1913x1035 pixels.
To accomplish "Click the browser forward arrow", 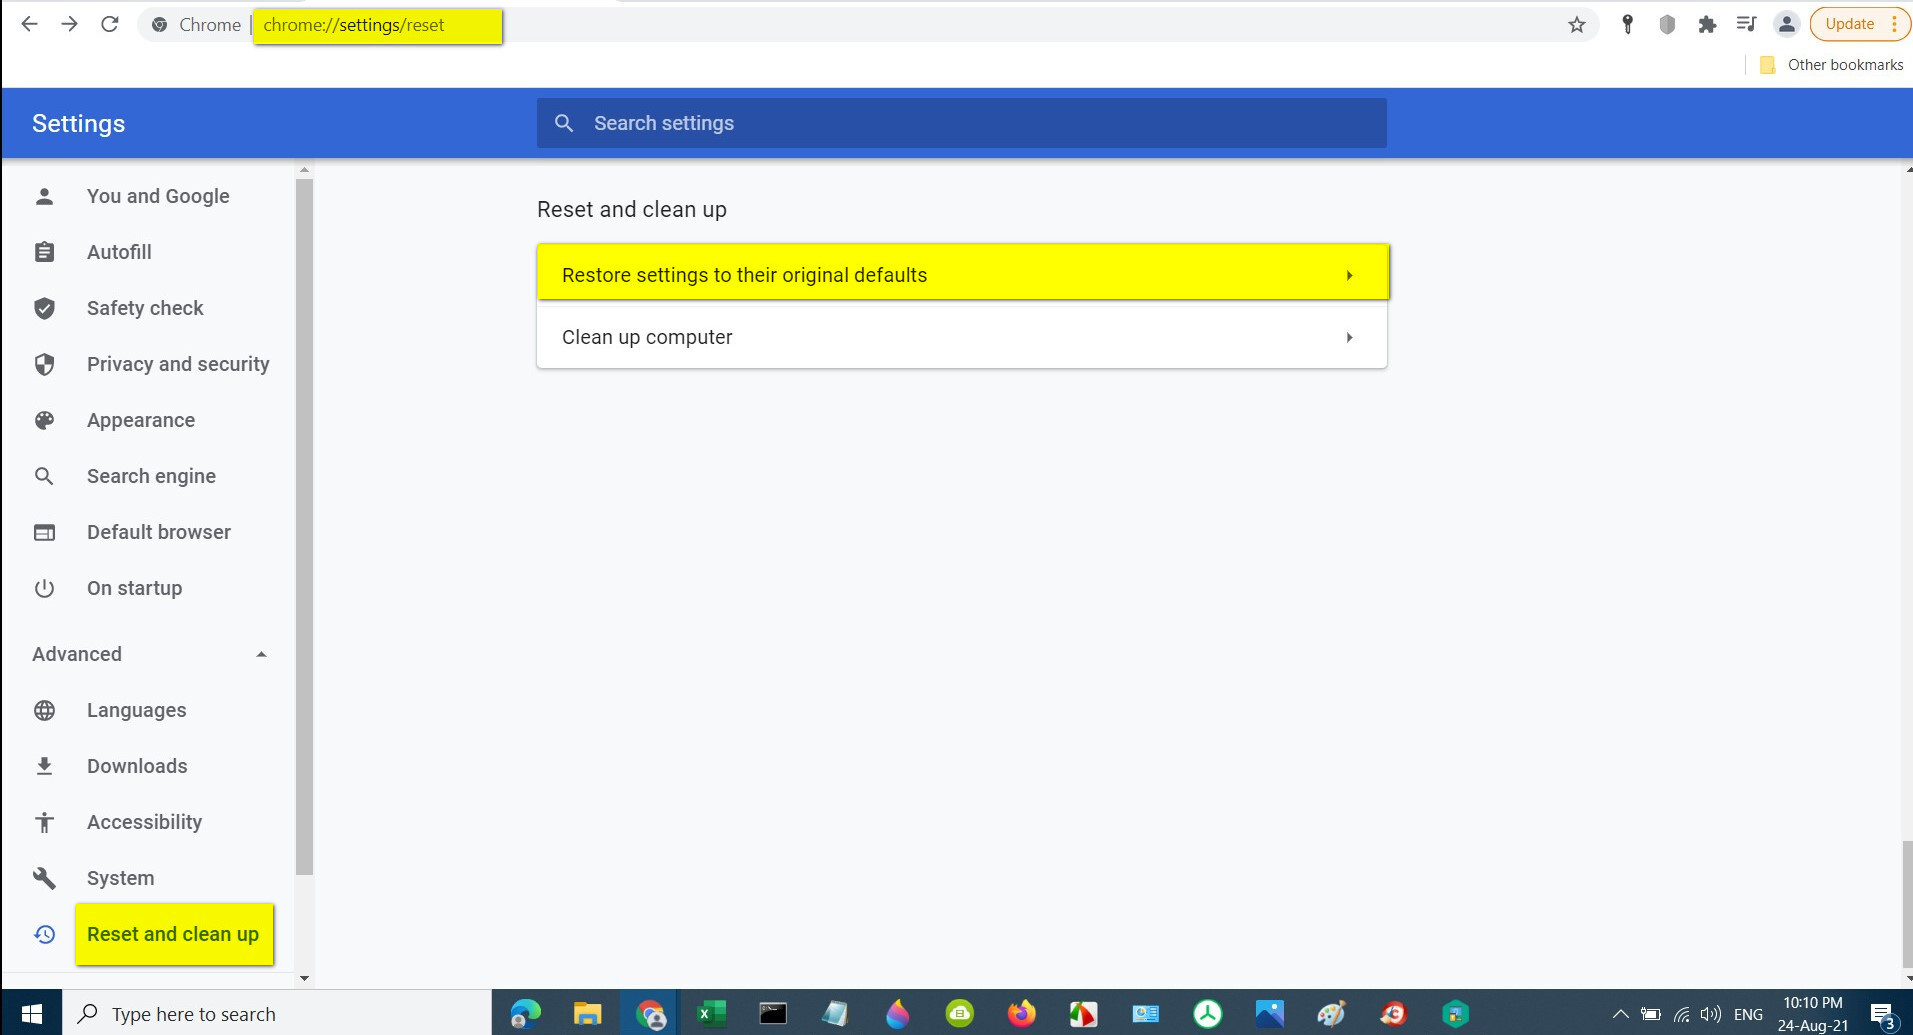I will tap(69, 24).
